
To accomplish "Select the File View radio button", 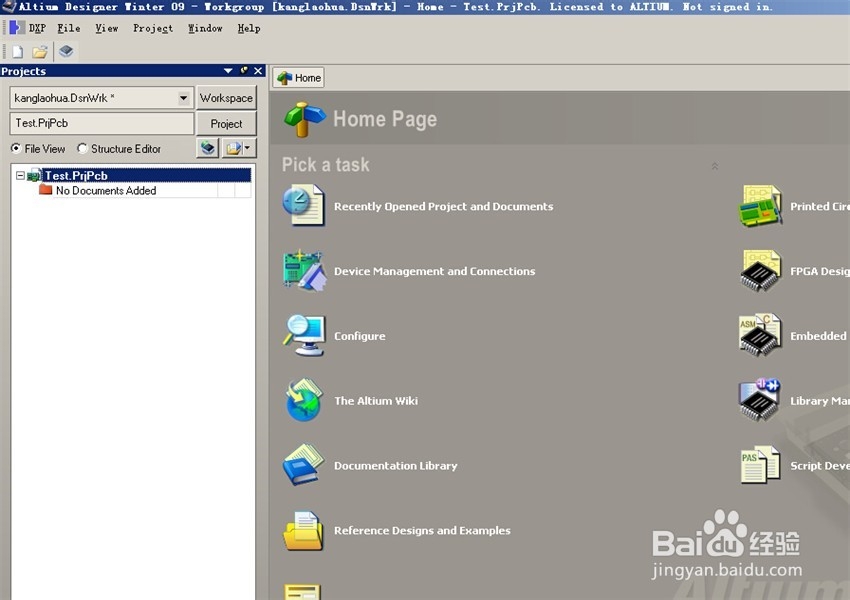I will [16, 148].
